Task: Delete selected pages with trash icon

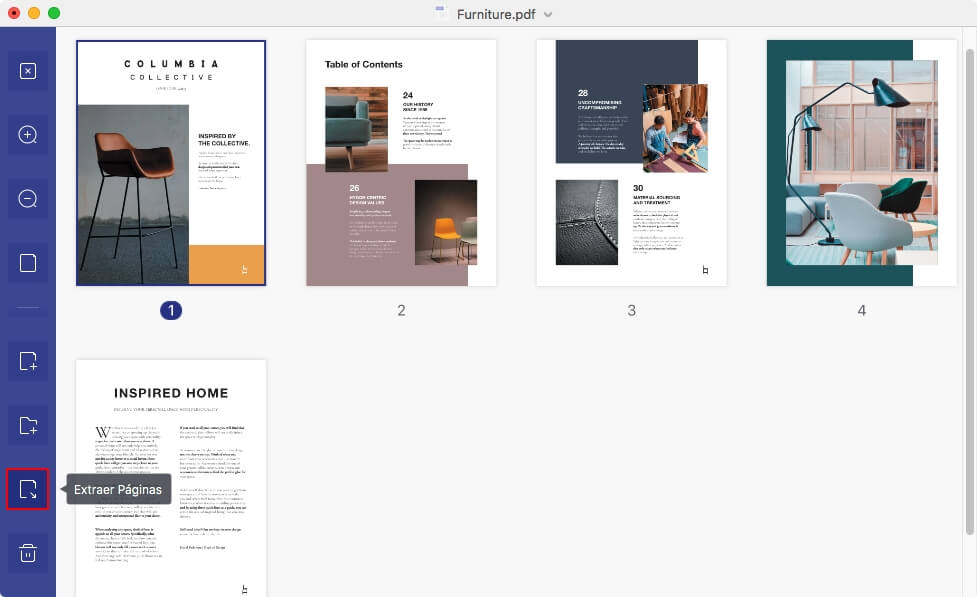Action: [28, 553]
